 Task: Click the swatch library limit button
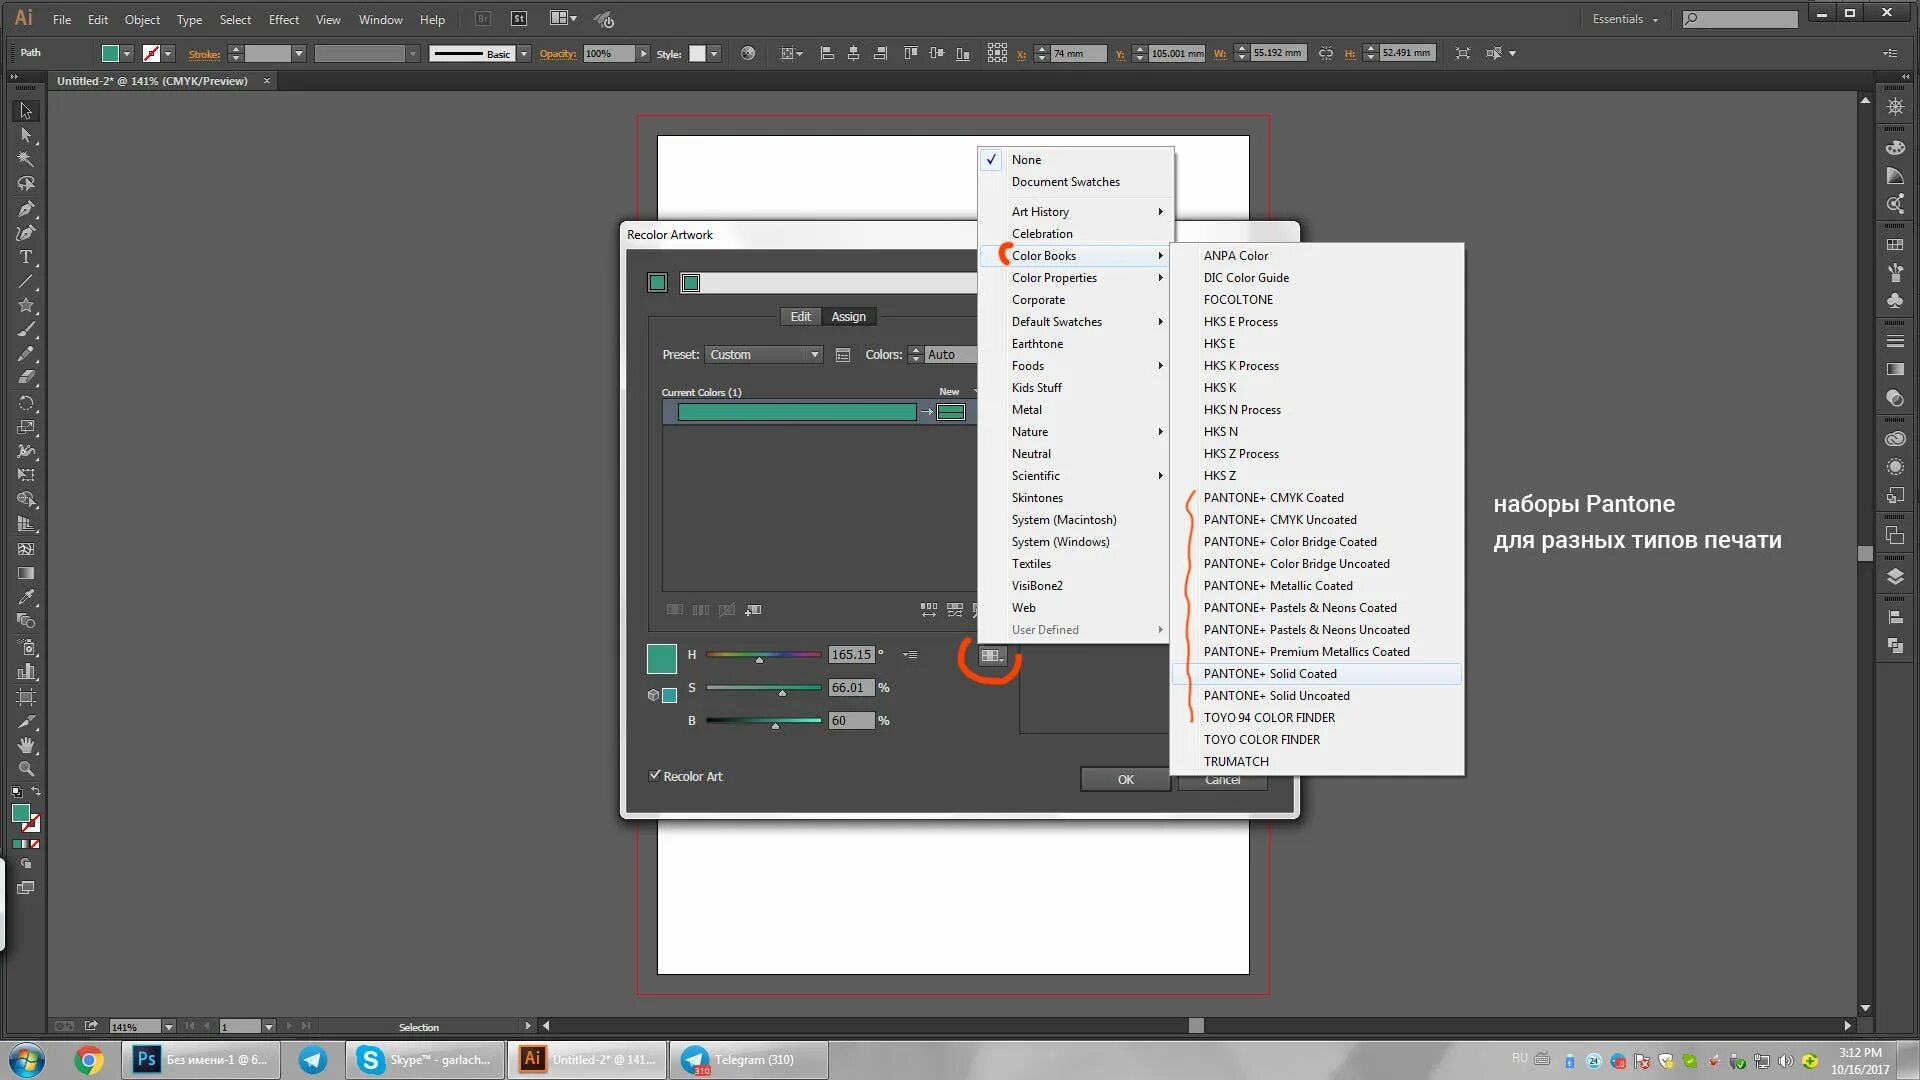[991, 656]
